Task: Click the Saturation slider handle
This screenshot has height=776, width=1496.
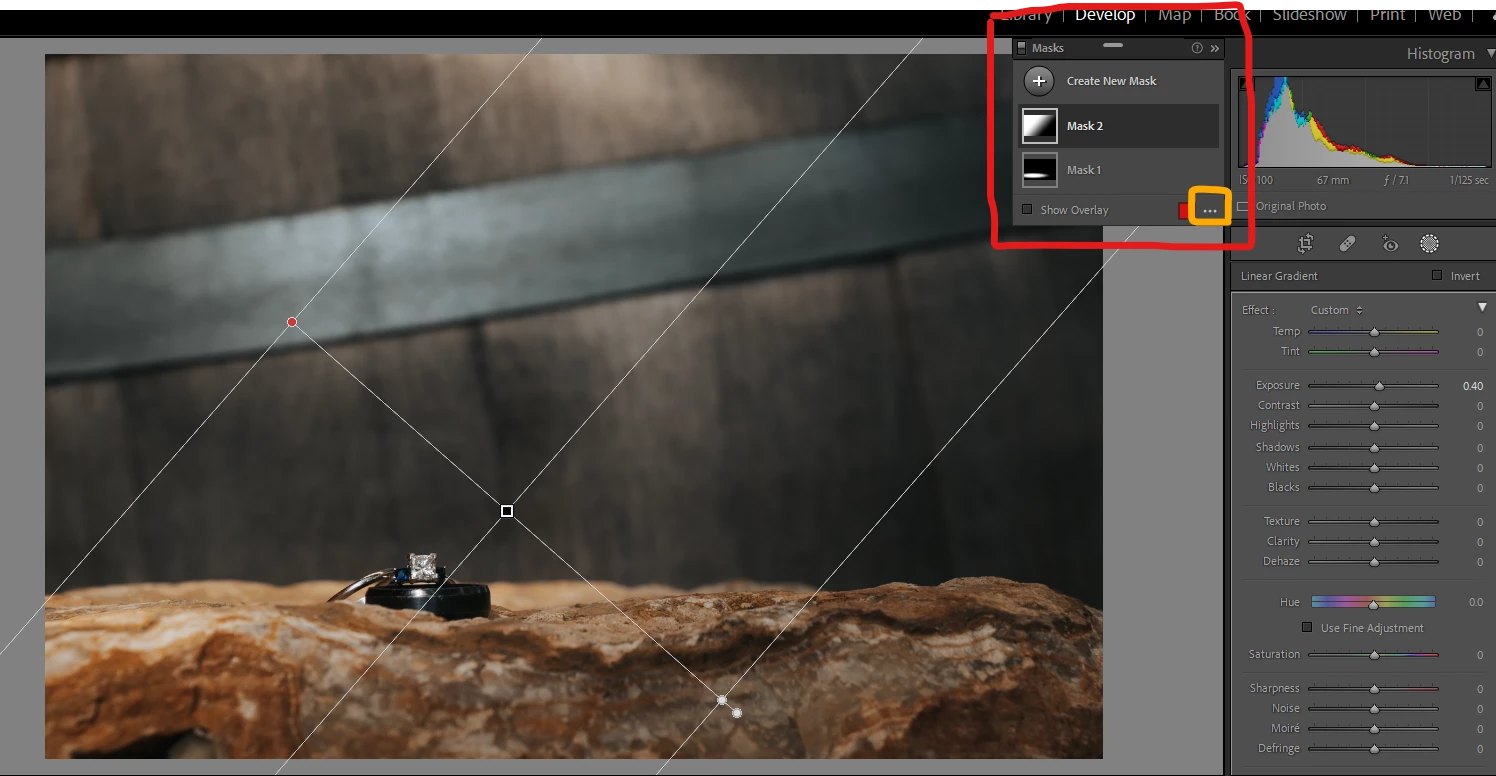Action: [x=1374, y=655]
